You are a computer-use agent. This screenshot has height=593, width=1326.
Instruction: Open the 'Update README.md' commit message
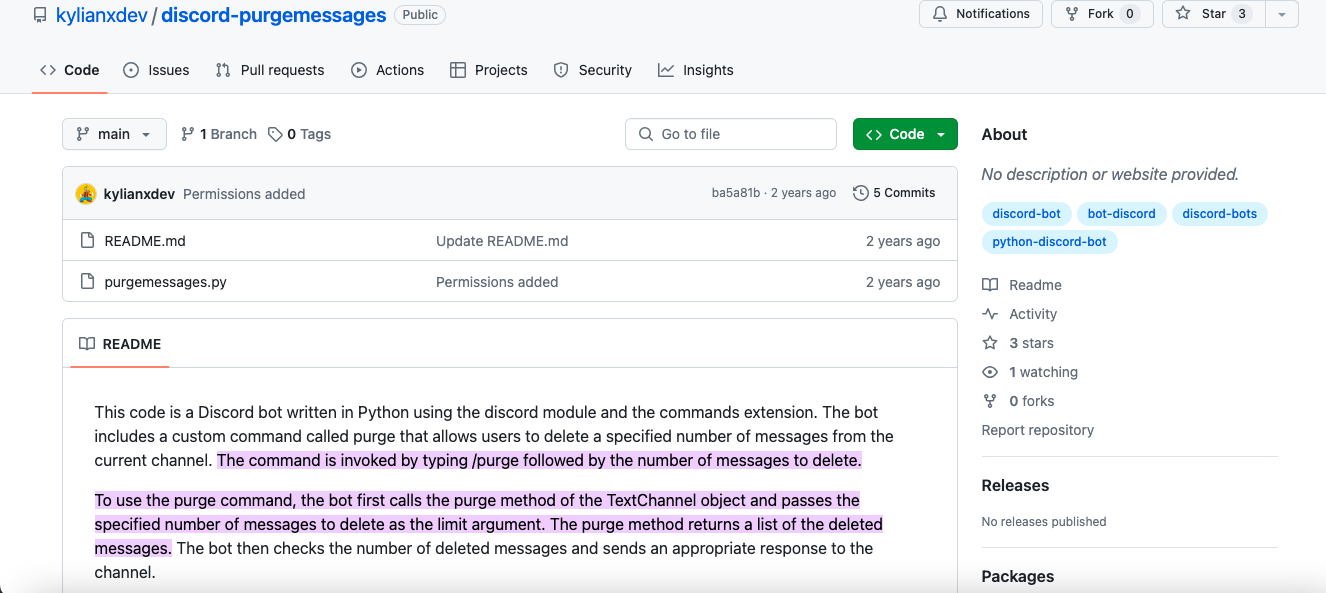coord(502,241)
